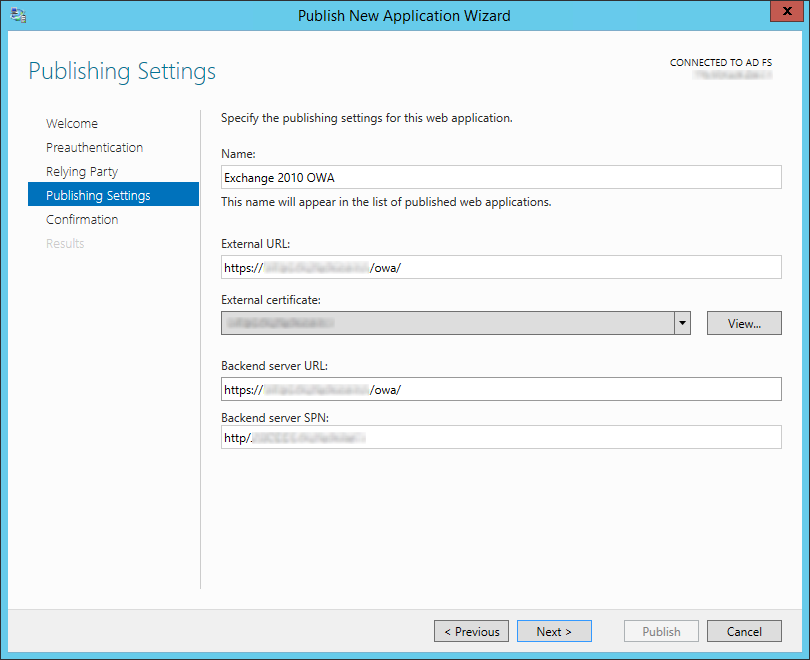
Task: Jump to the Confirmation step
Action: tap(82, 220)
